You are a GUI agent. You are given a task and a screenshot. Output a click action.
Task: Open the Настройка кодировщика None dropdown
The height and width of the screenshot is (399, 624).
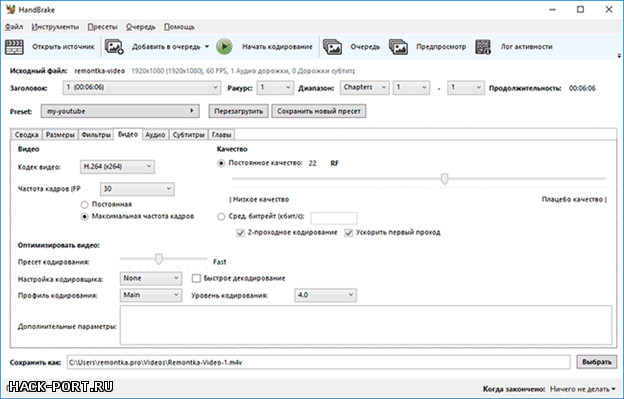click(151, 278)
